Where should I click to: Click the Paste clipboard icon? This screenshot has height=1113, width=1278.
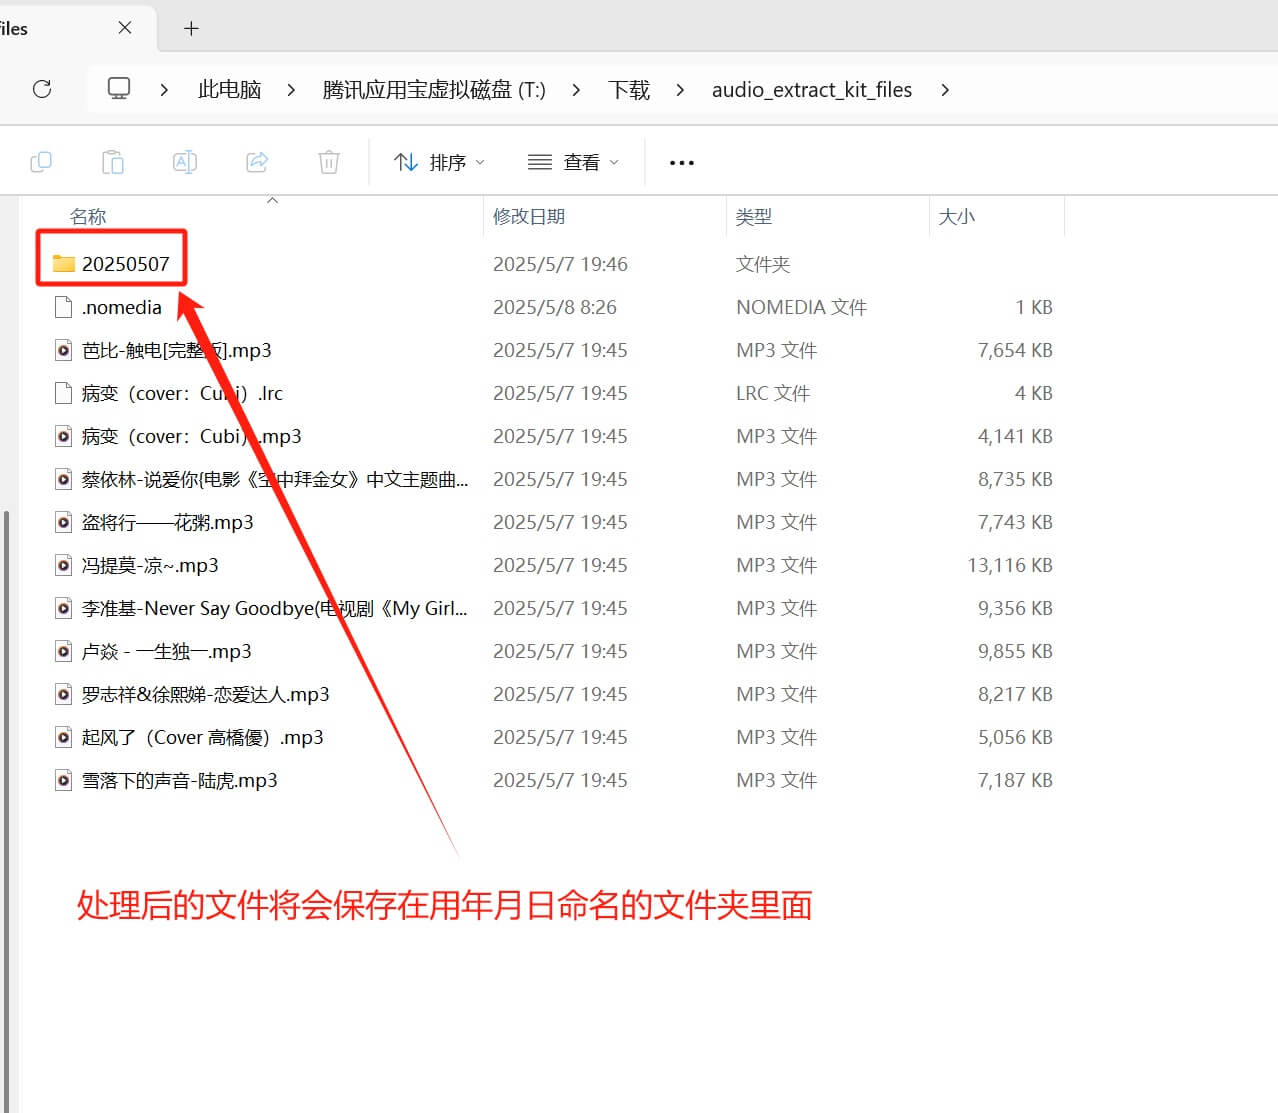pyautogui.click(x=113, y=162)
